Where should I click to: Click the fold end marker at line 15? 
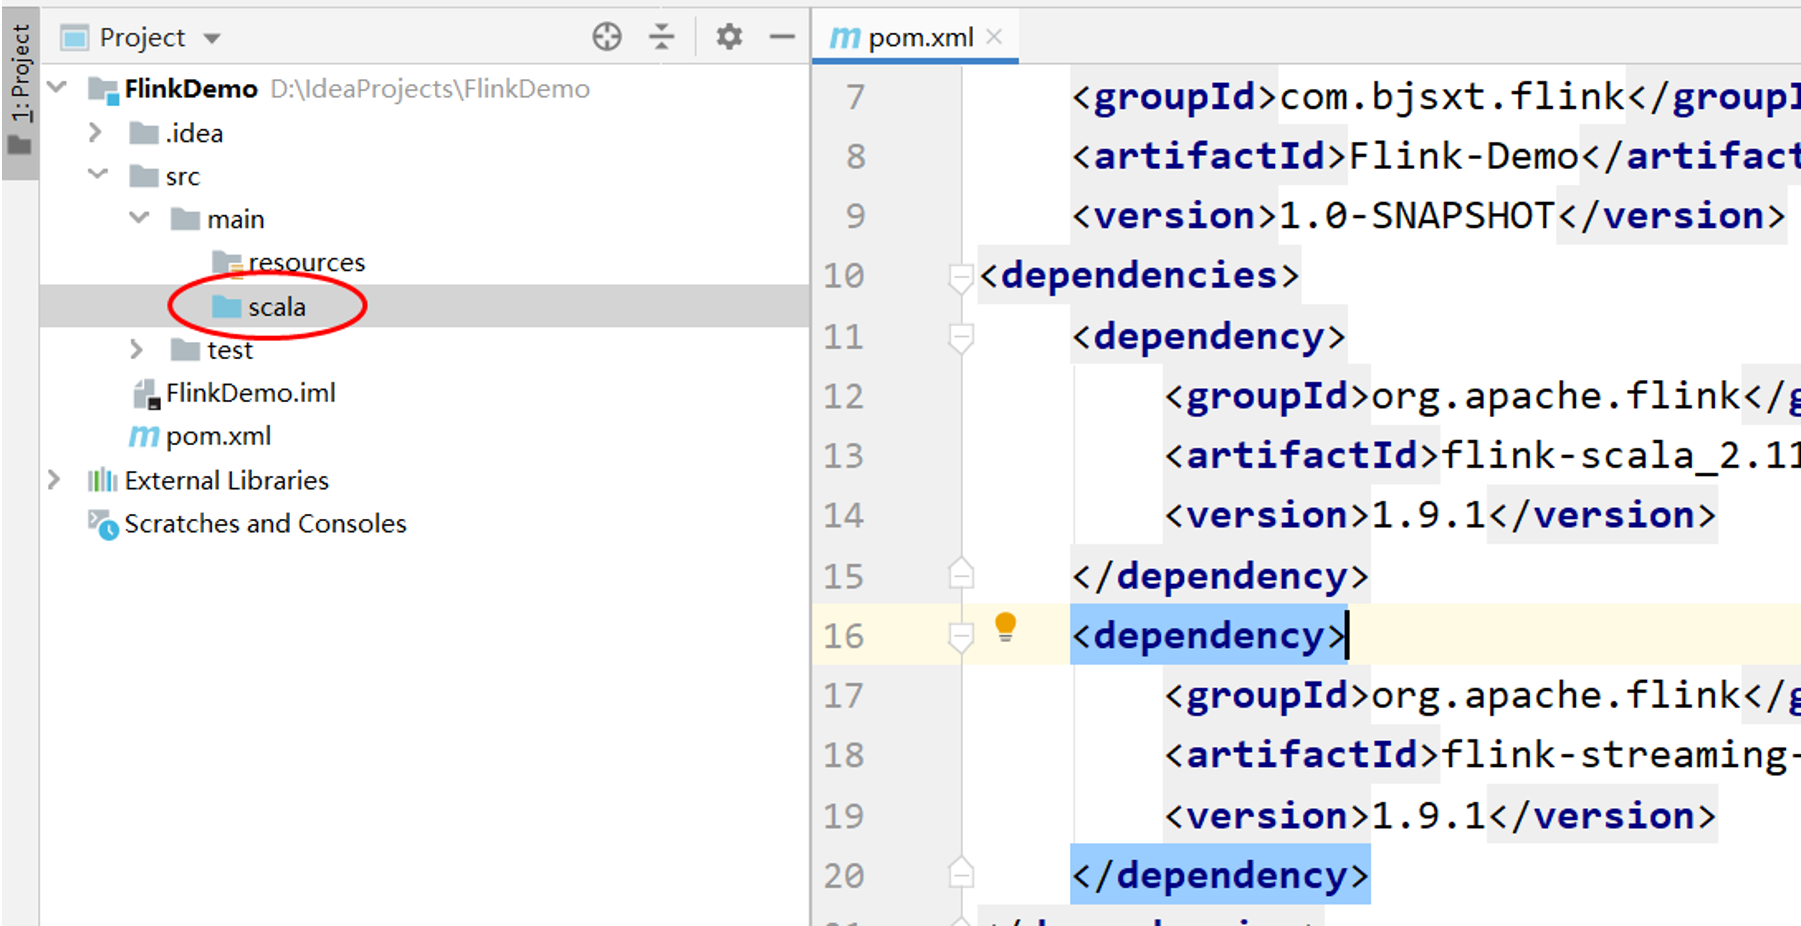[960, 573]
